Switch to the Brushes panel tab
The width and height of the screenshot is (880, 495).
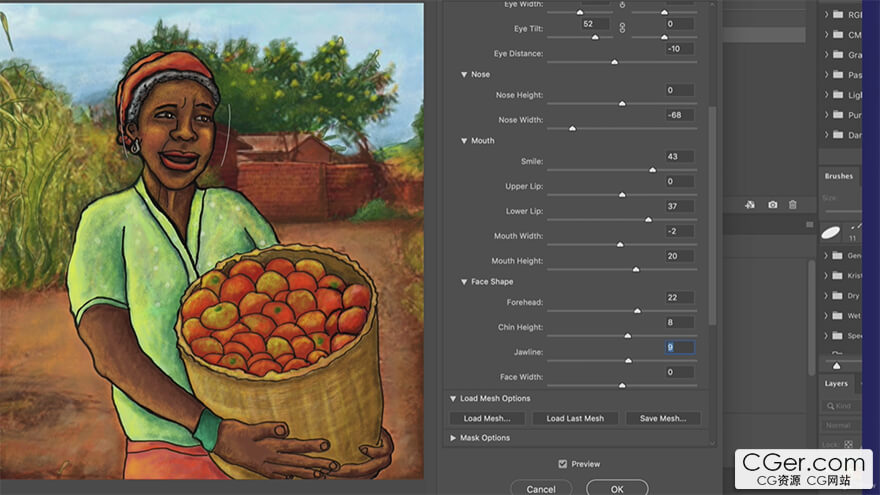838,176
